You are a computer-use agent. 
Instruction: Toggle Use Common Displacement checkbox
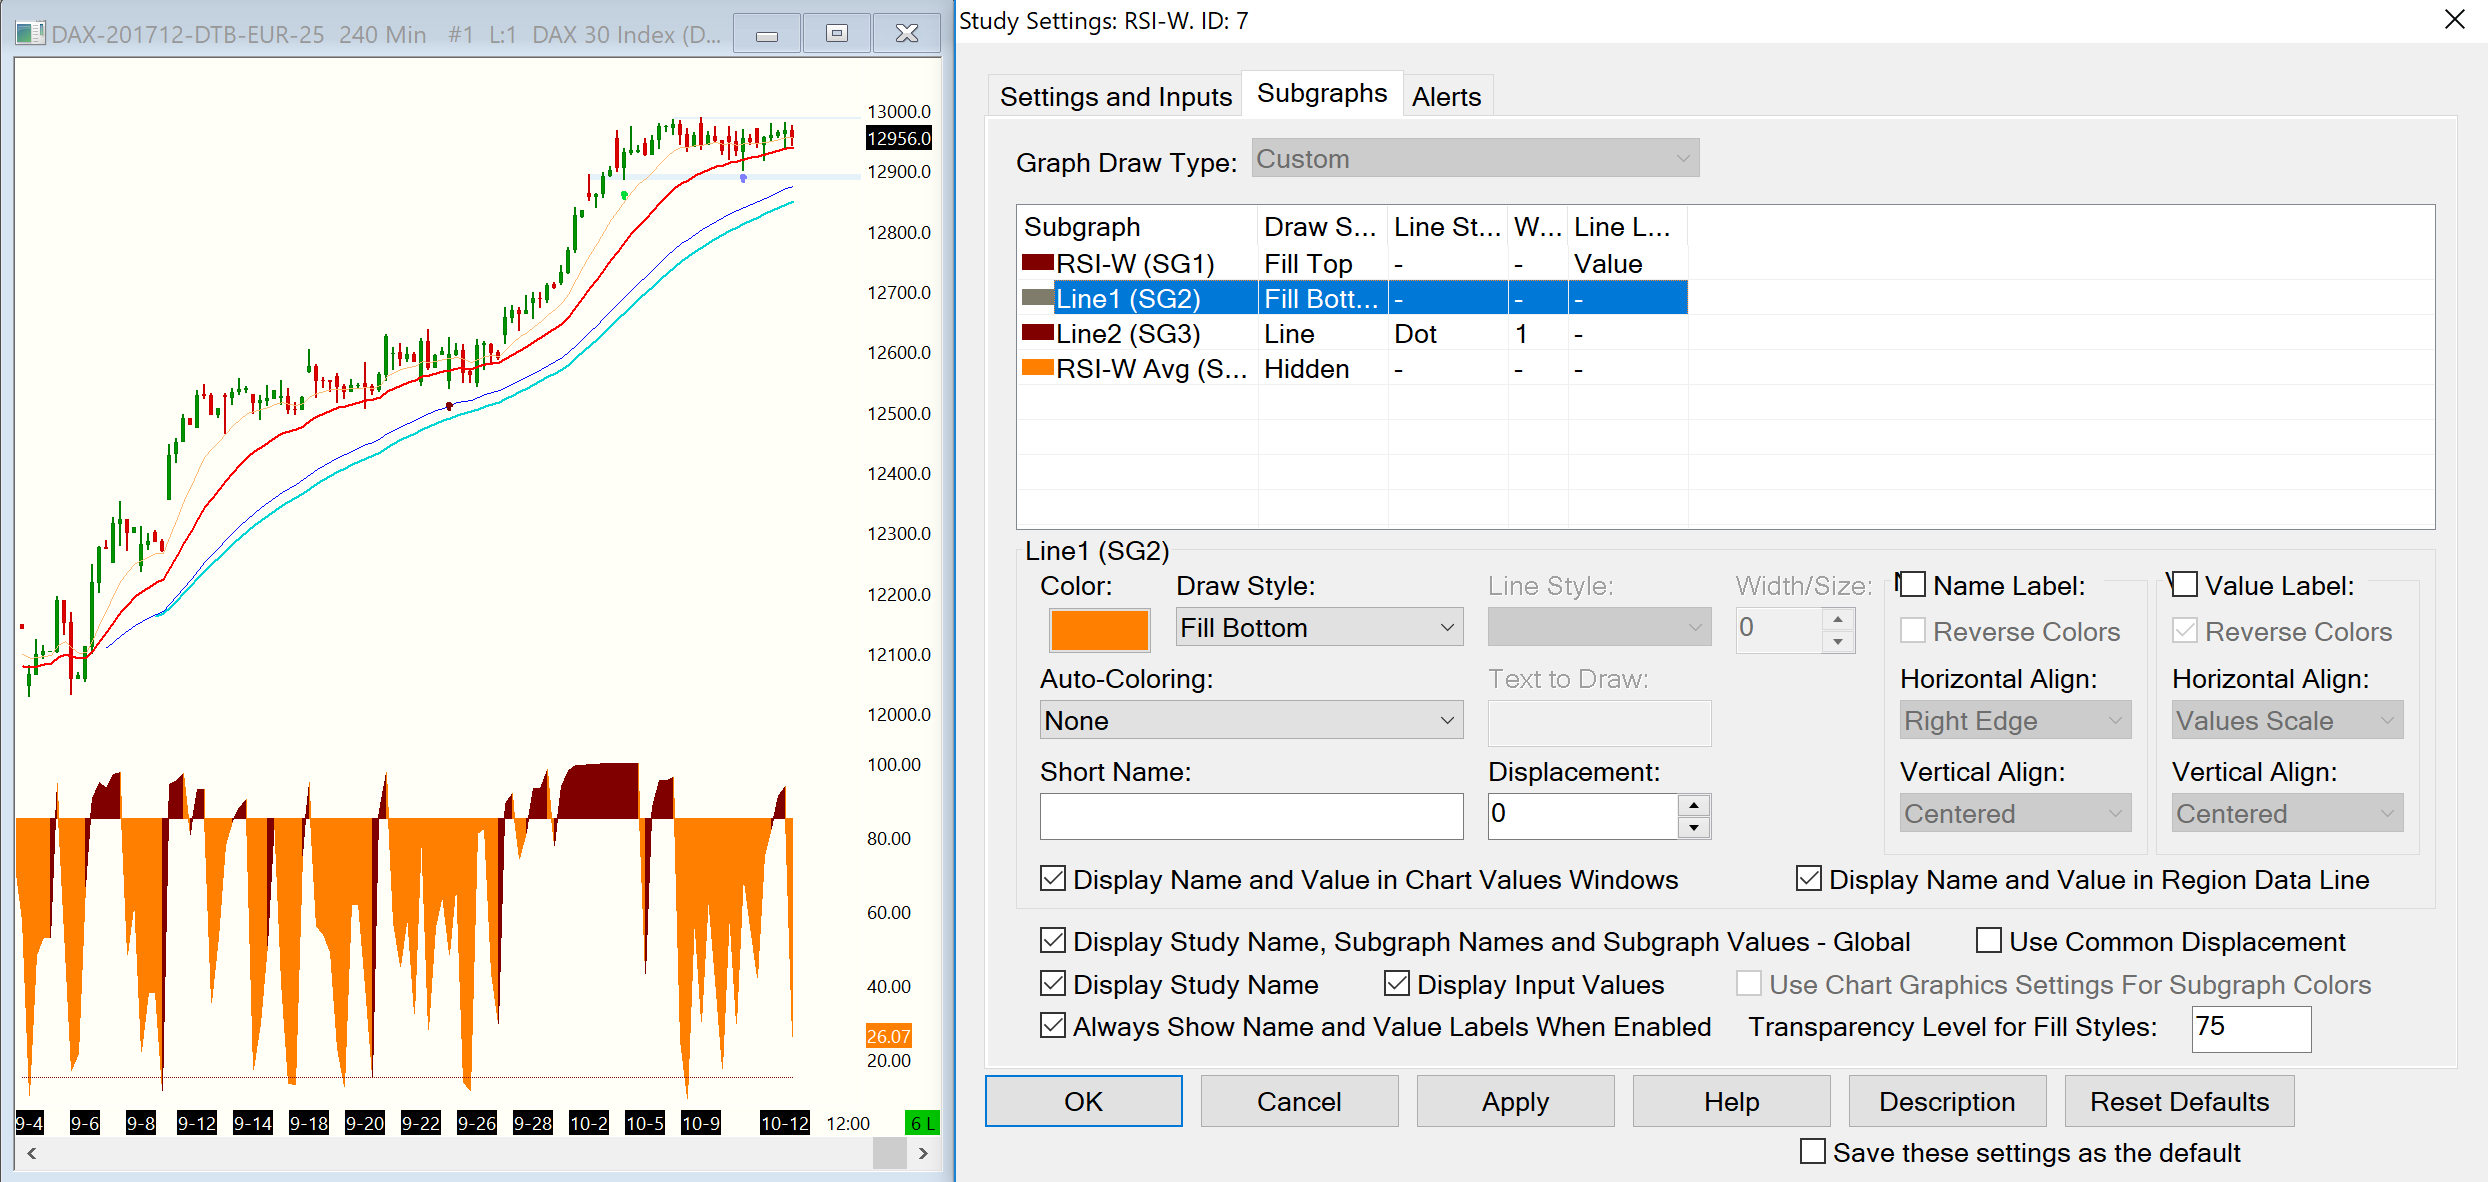[1989, 941]
